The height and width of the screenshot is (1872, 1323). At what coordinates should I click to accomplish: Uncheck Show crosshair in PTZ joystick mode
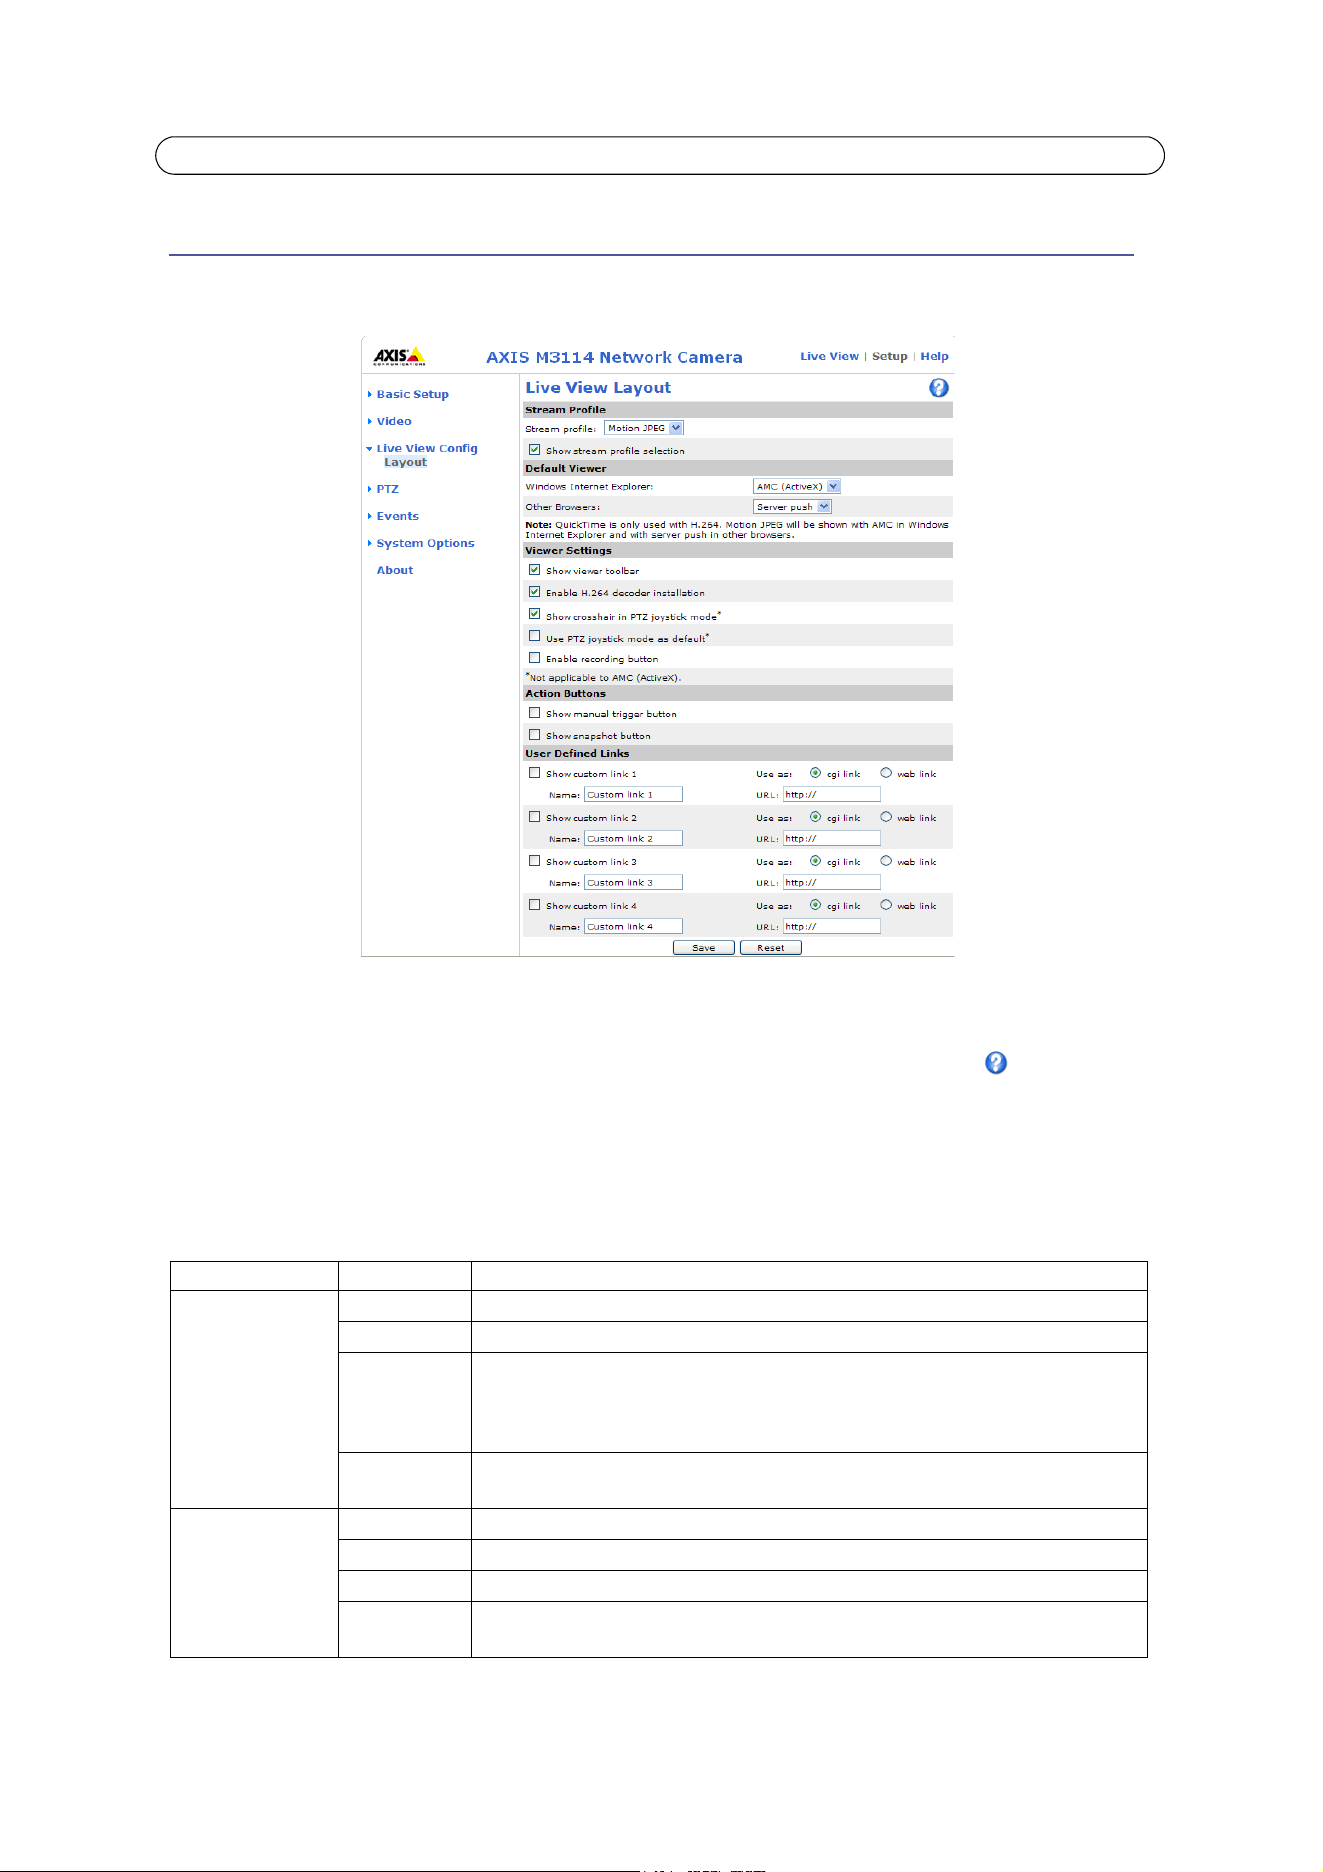(x=535, y=614)
